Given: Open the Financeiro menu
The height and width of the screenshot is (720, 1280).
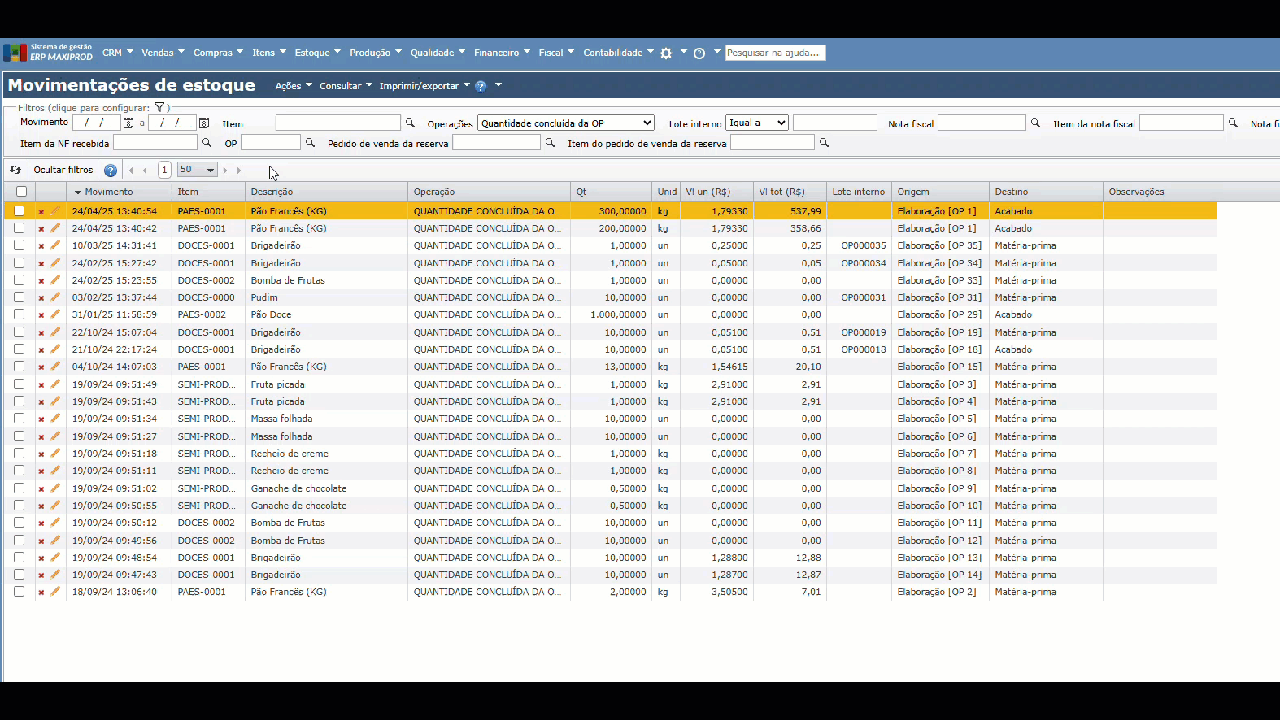Looking at the screenshot, I should [501, 53].
